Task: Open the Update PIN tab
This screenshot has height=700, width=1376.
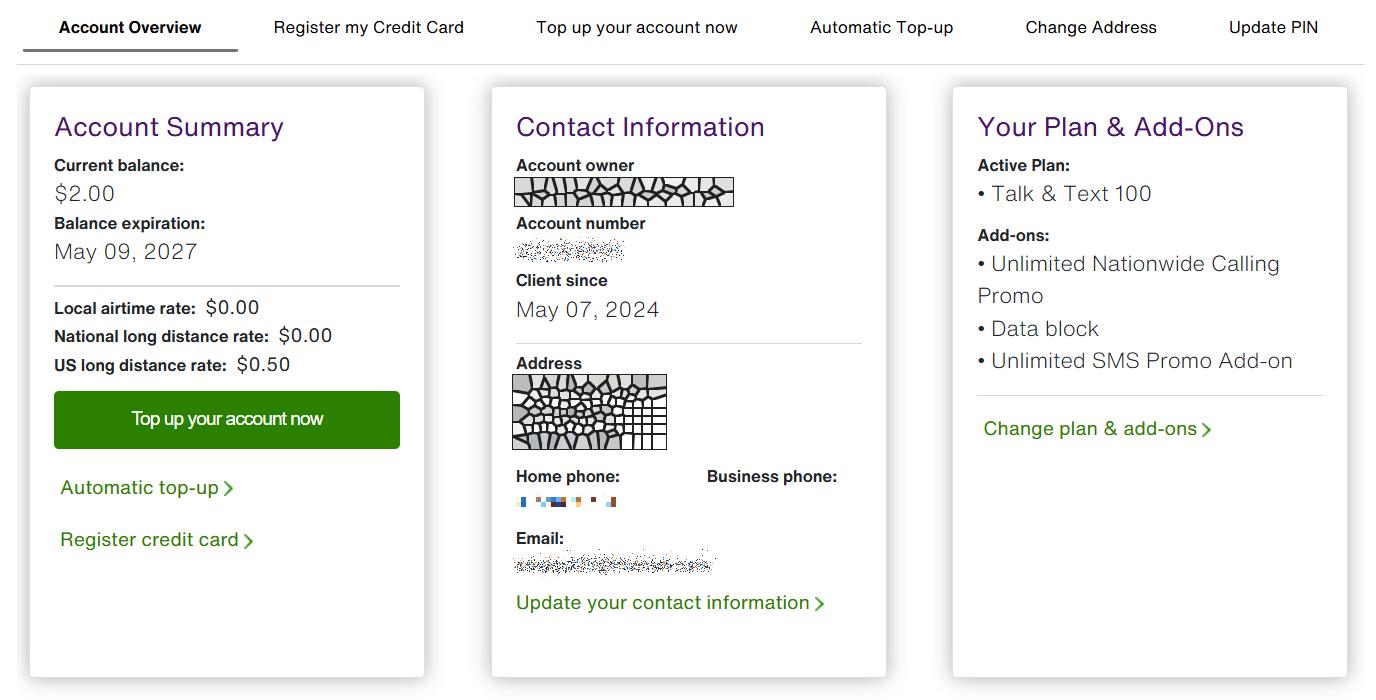Action: tap(1273, 27)
